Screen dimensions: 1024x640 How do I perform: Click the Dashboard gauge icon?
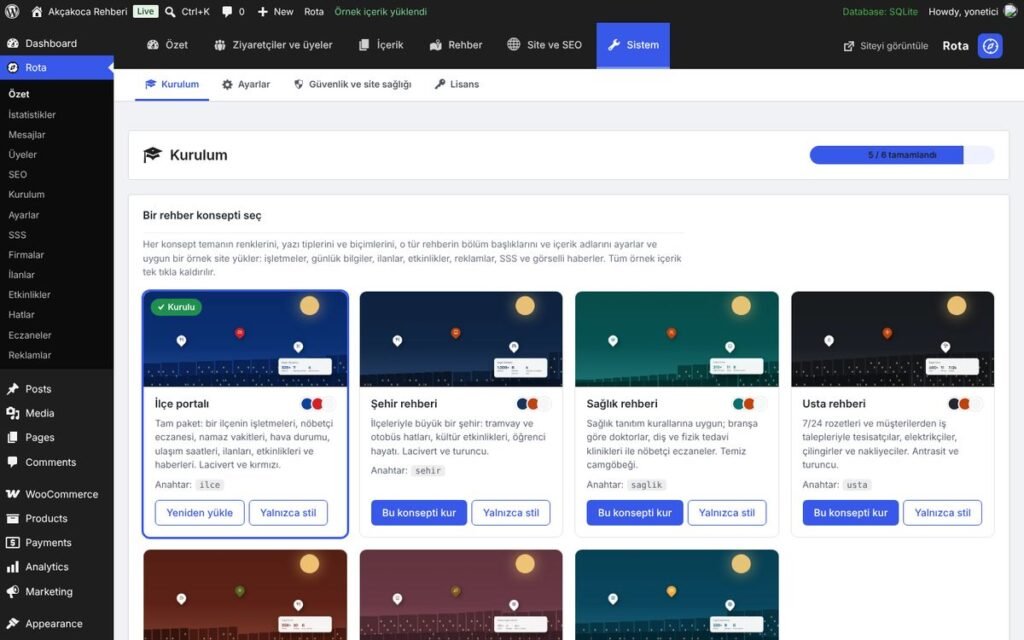click(x=13, y=43)
